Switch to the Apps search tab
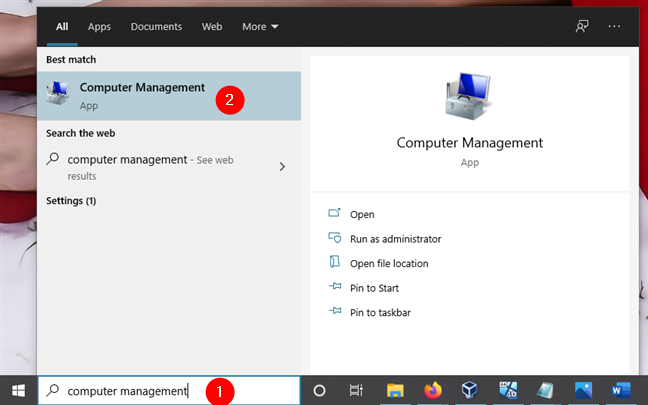 point(99,27)
